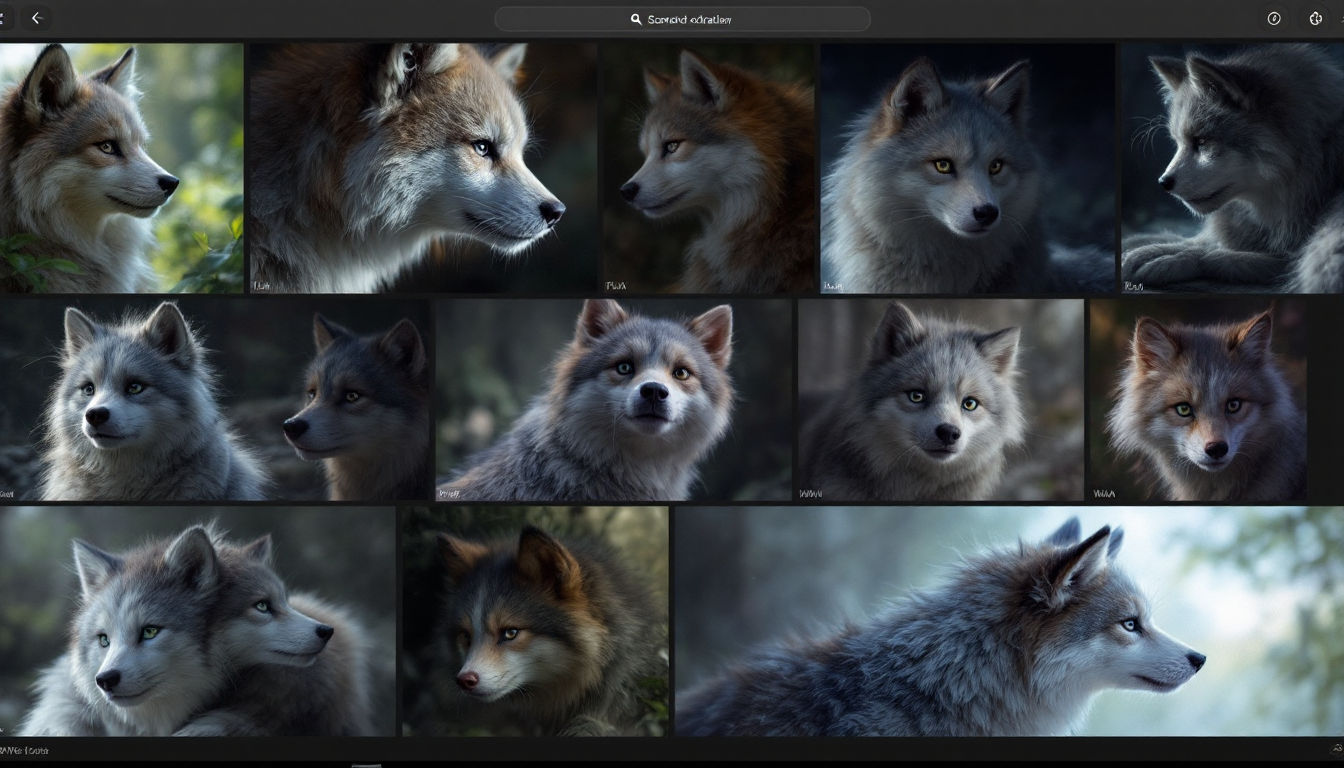
Task: Click the partially visible icon left of back arrow
Action: point(3,18)
